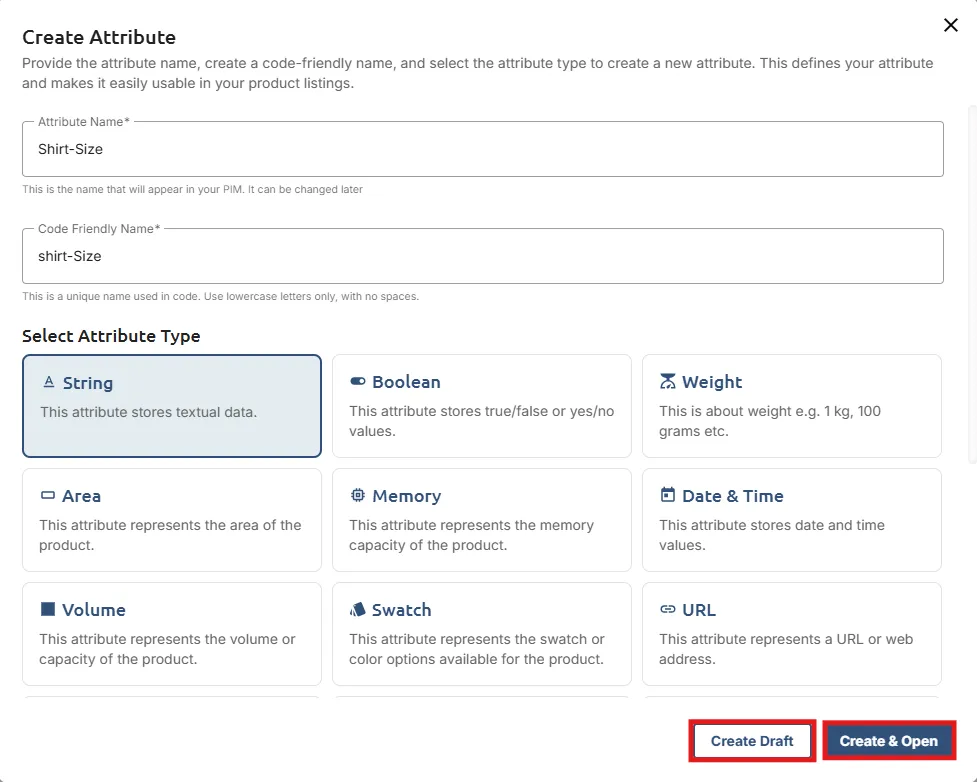Click the URL link icon

click(x=667, y=609)
